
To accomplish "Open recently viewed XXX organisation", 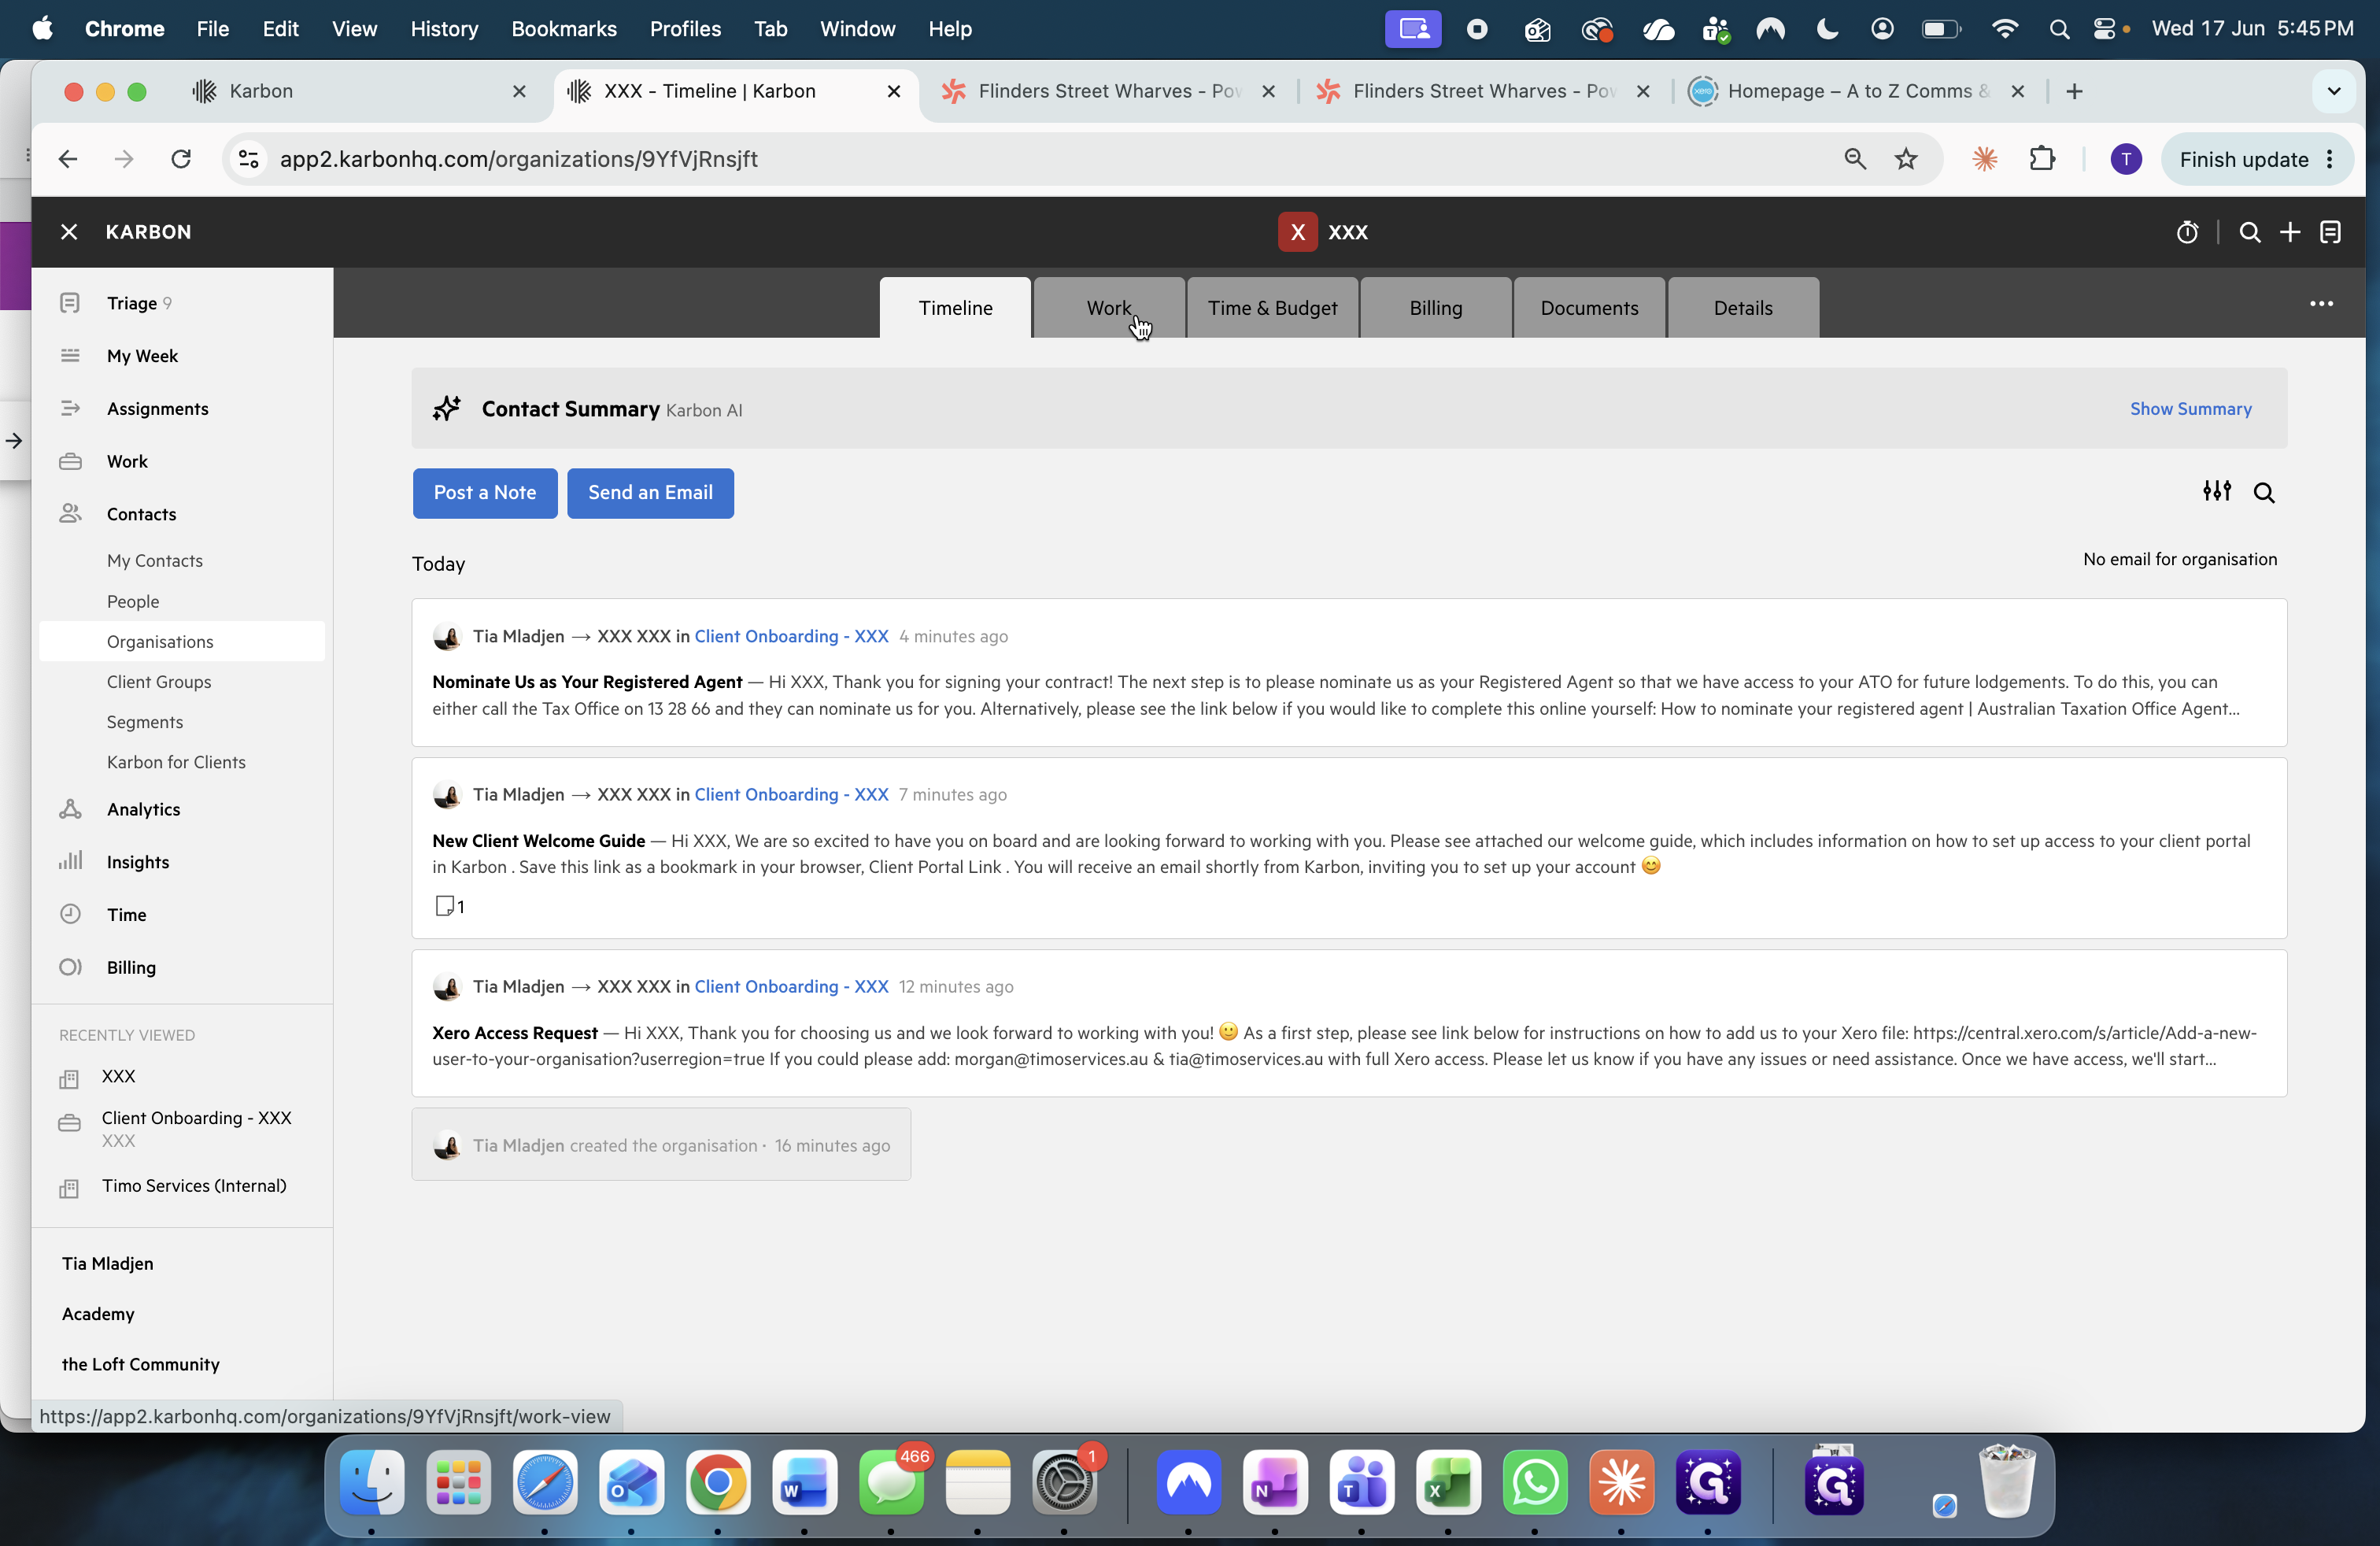I will click(118, 1076).
